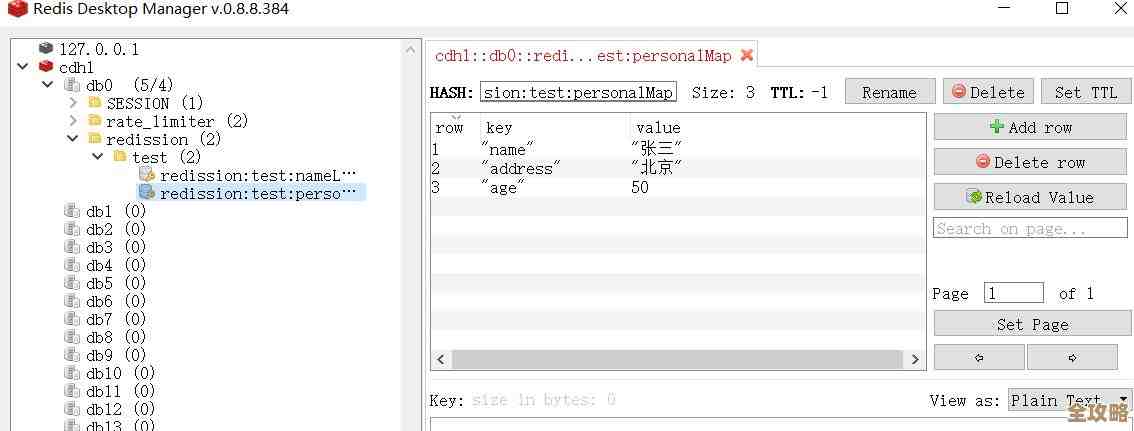Click the Search on page field
Image resolution: width=1134 pixels, height=431 pixels.
coord(1030,229)
